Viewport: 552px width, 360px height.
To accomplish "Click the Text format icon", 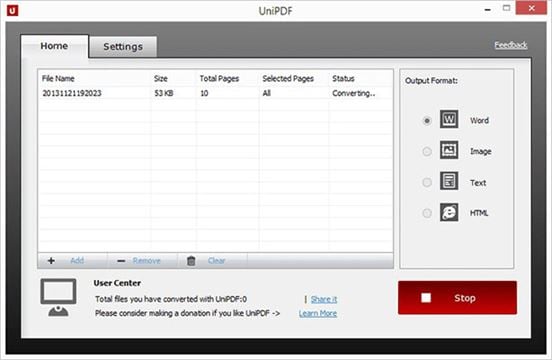I will (449, 181).
